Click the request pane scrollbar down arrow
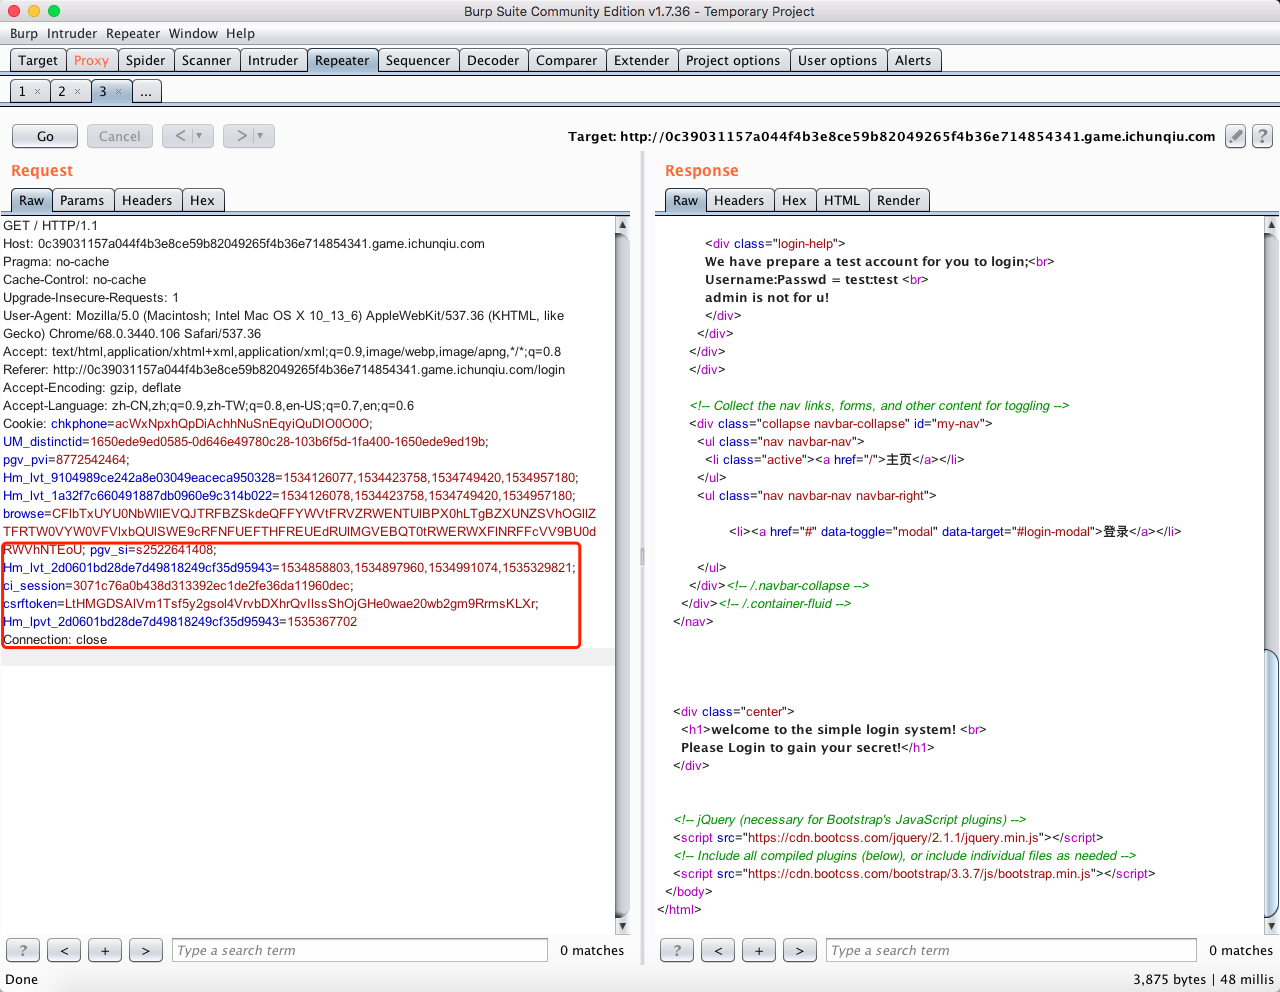 622,926
